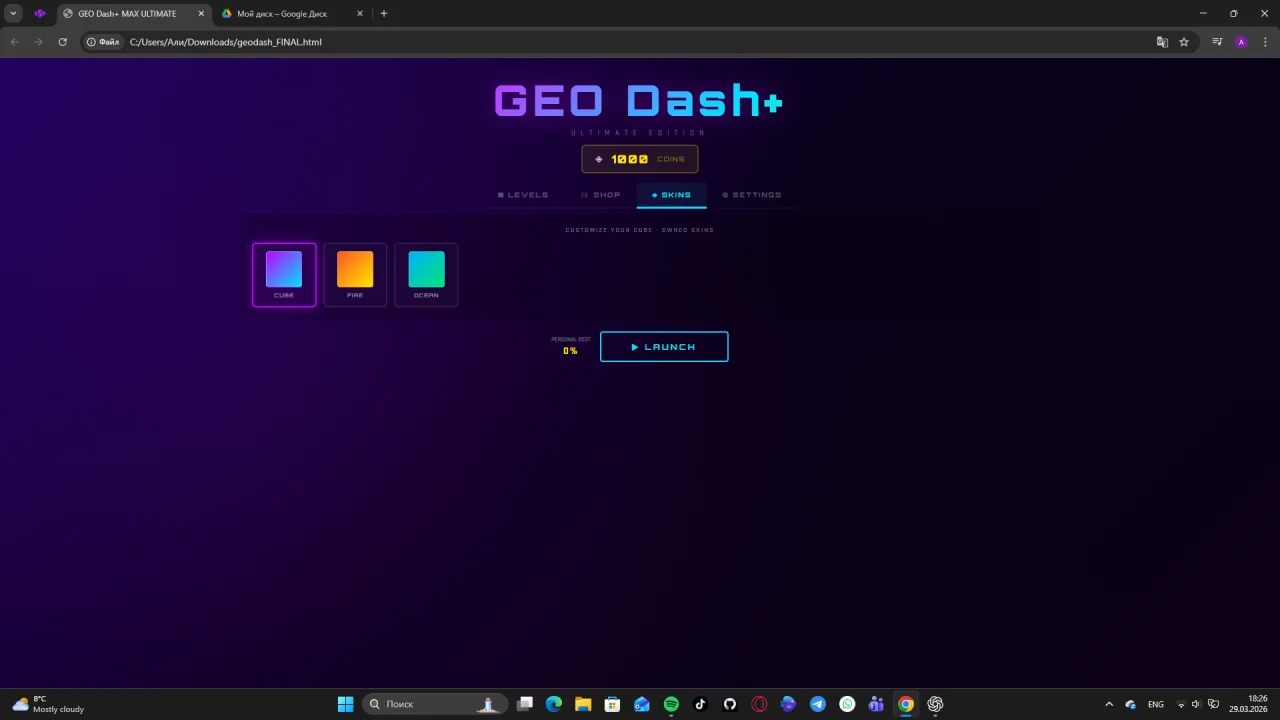Open Spotify from the taskbar
Screen dimensions: 1280x720
tap(671, 704)
